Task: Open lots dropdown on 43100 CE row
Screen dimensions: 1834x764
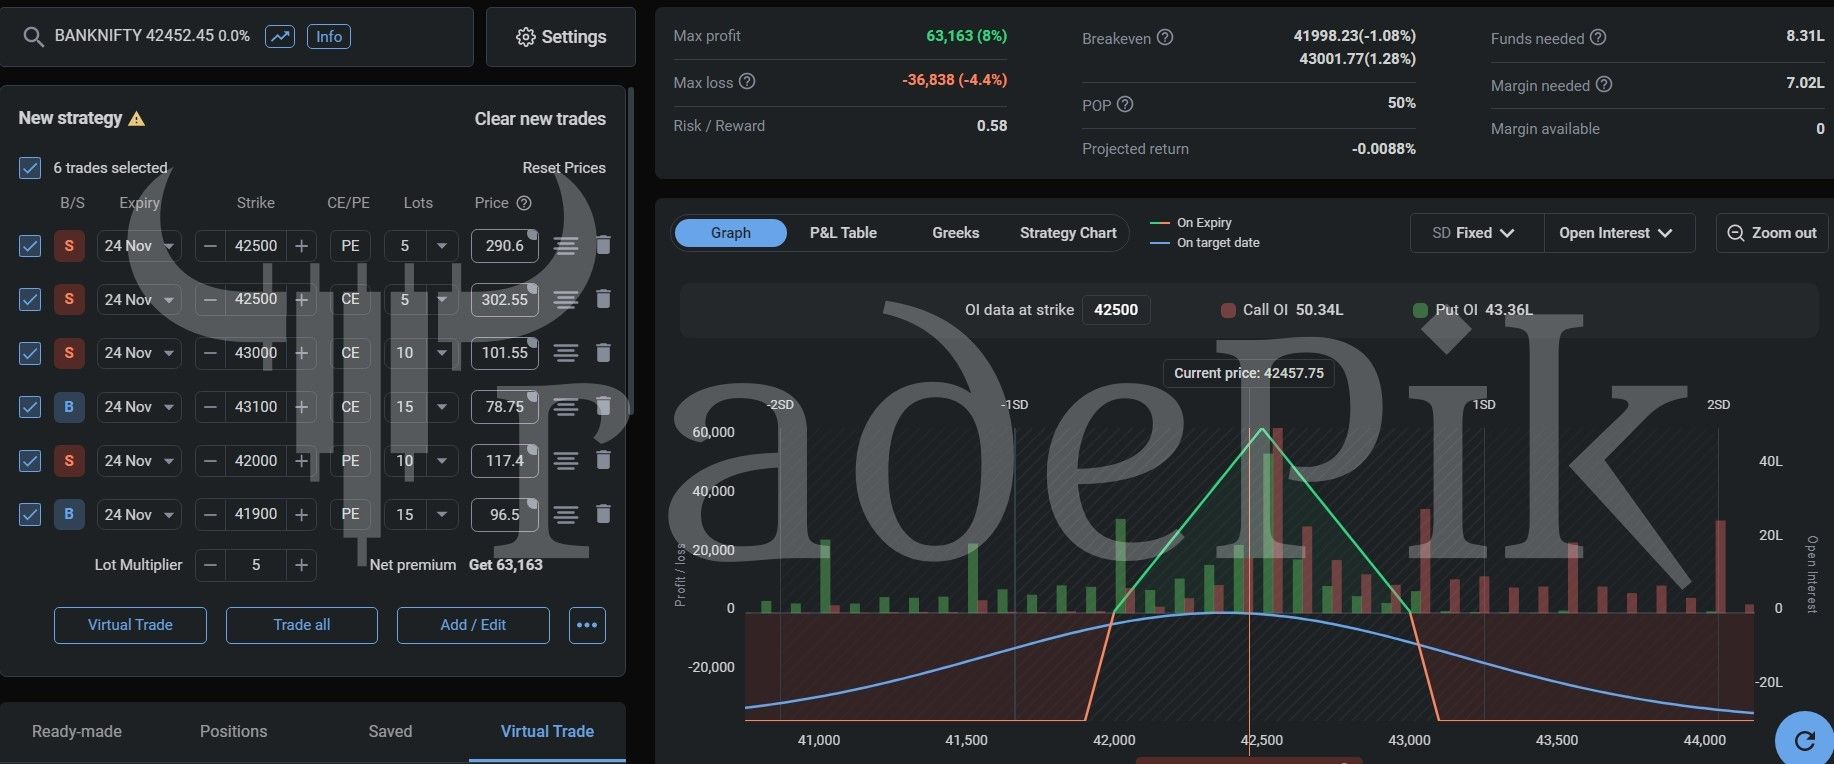Action: (x=441, y=407)
